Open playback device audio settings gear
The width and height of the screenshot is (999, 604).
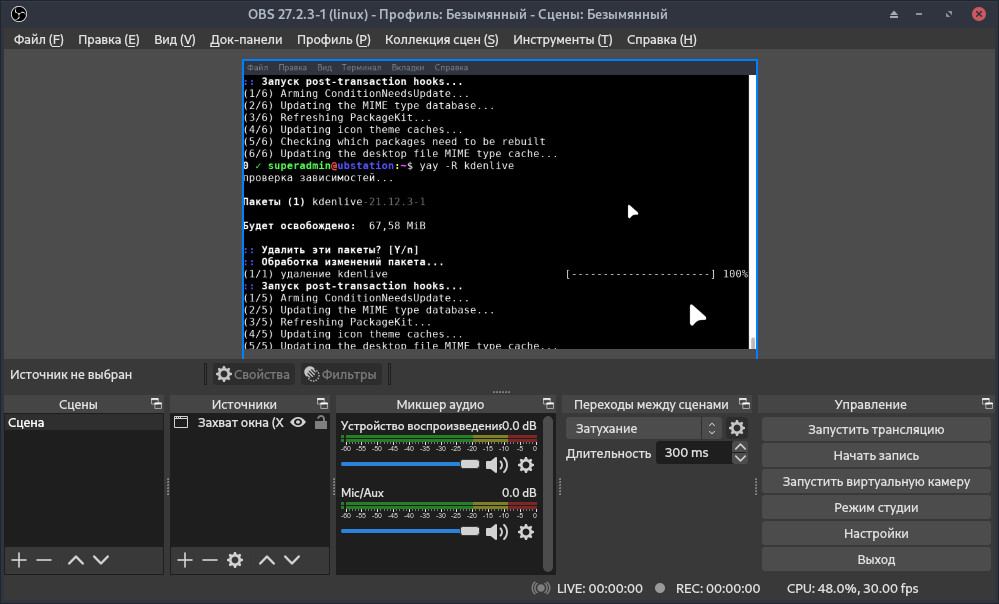[526, 465]
